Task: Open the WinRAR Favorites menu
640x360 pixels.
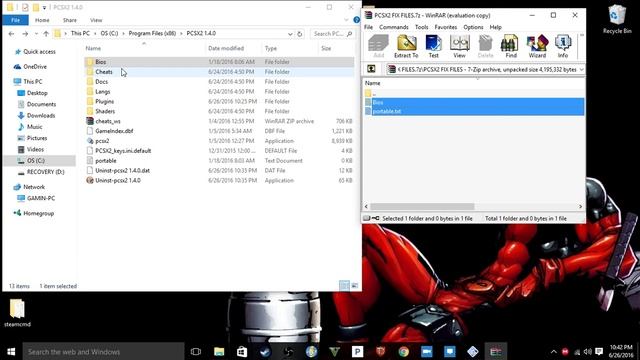Action: point(445,27)
